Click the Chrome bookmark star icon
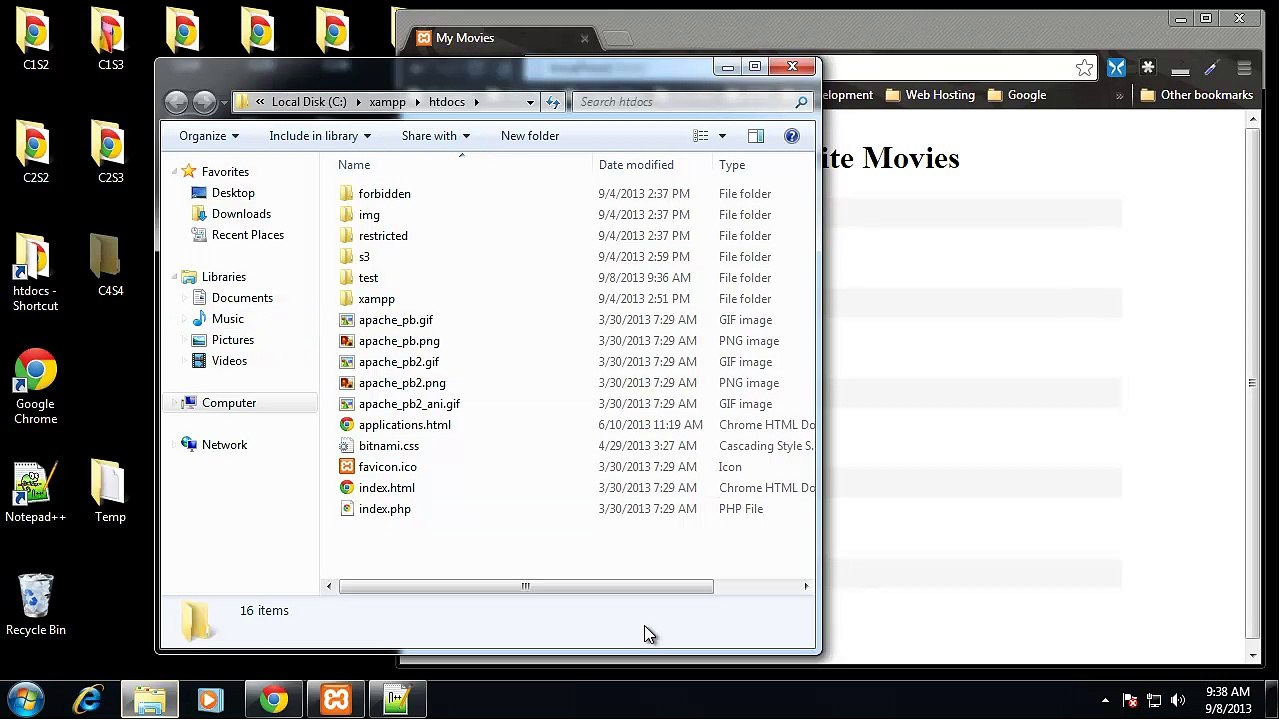1280x720 pixels. 1084,68
